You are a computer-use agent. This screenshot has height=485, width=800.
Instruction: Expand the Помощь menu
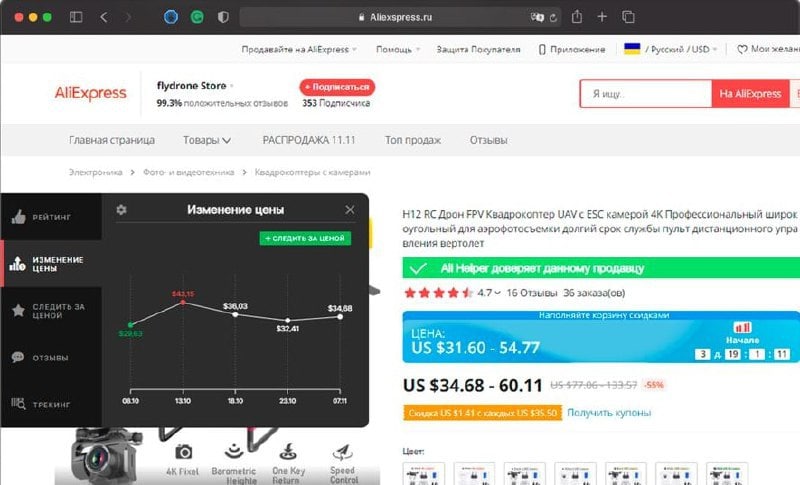(398, 49)
